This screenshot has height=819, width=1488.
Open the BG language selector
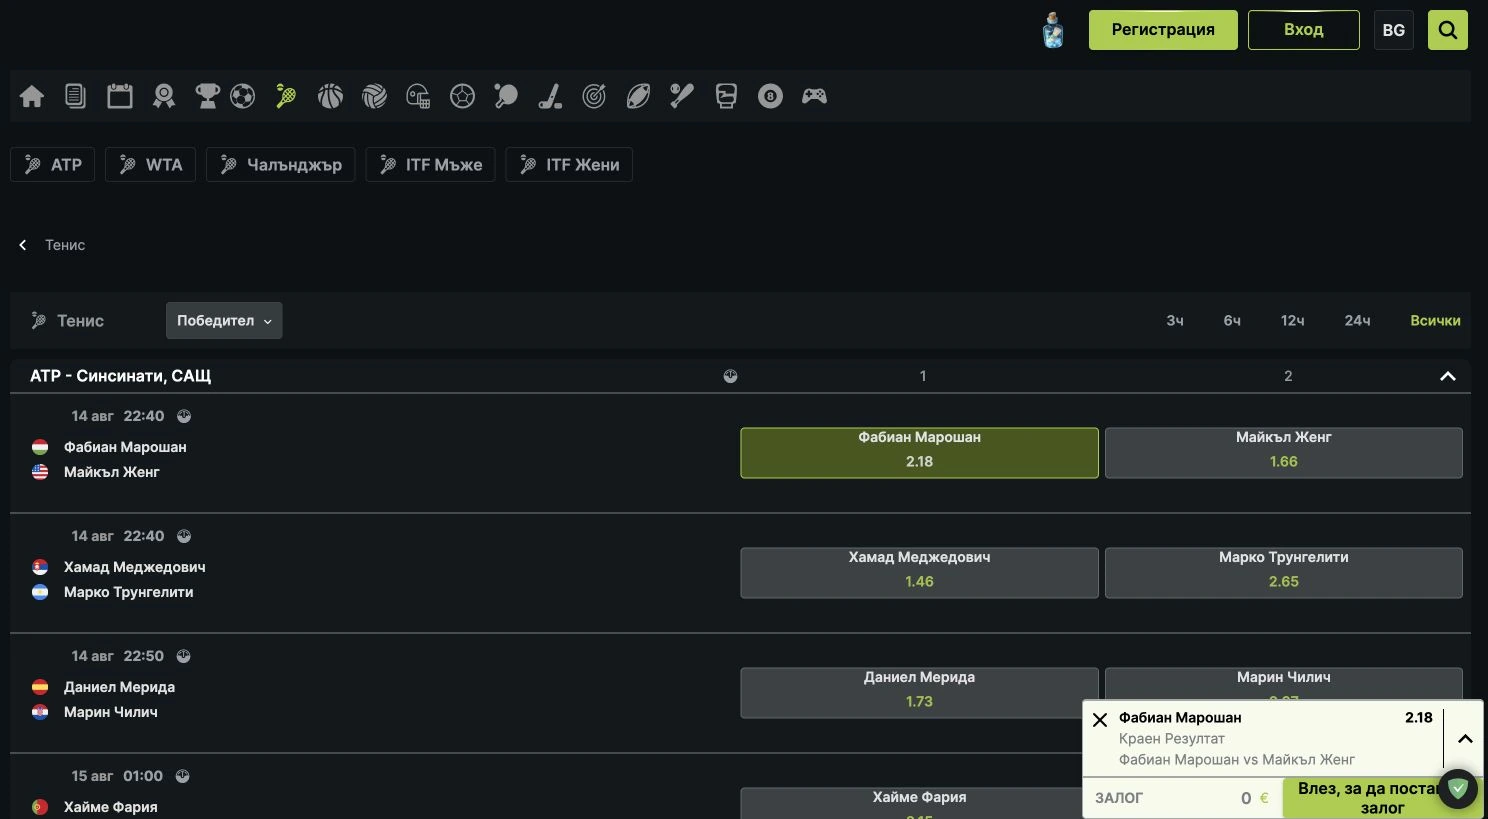tap(1394, 30)
